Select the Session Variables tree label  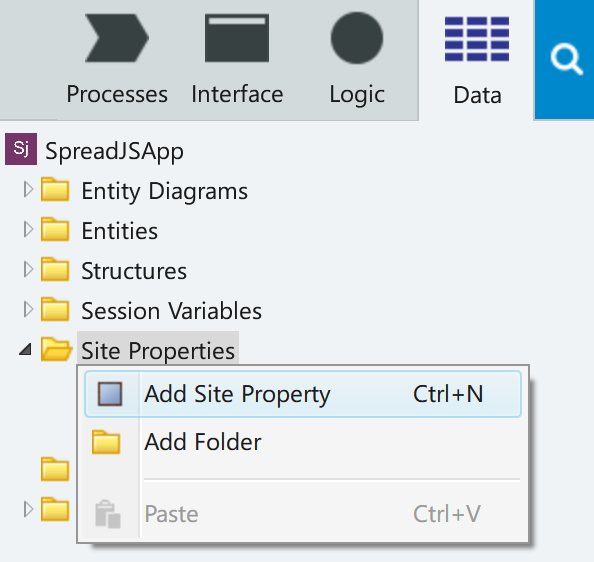(x=171, y=311)
